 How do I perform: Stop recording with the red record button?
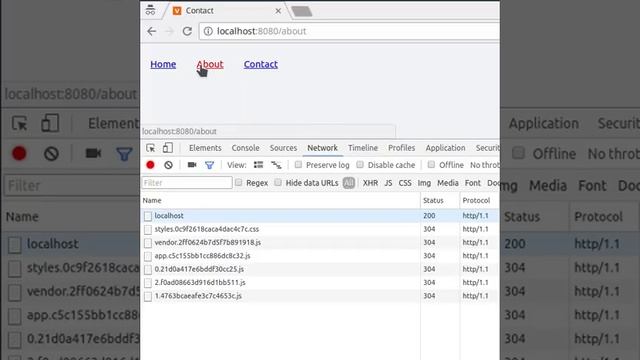(x=150, y=165)
